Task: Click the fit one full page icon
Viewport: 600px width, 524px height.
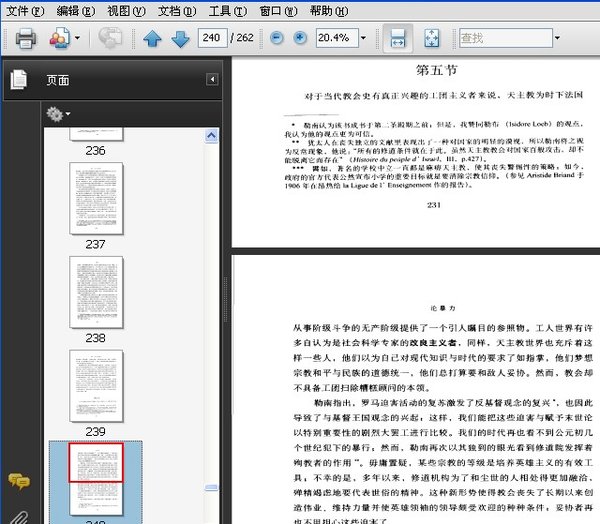Action: tap(432, 38)
